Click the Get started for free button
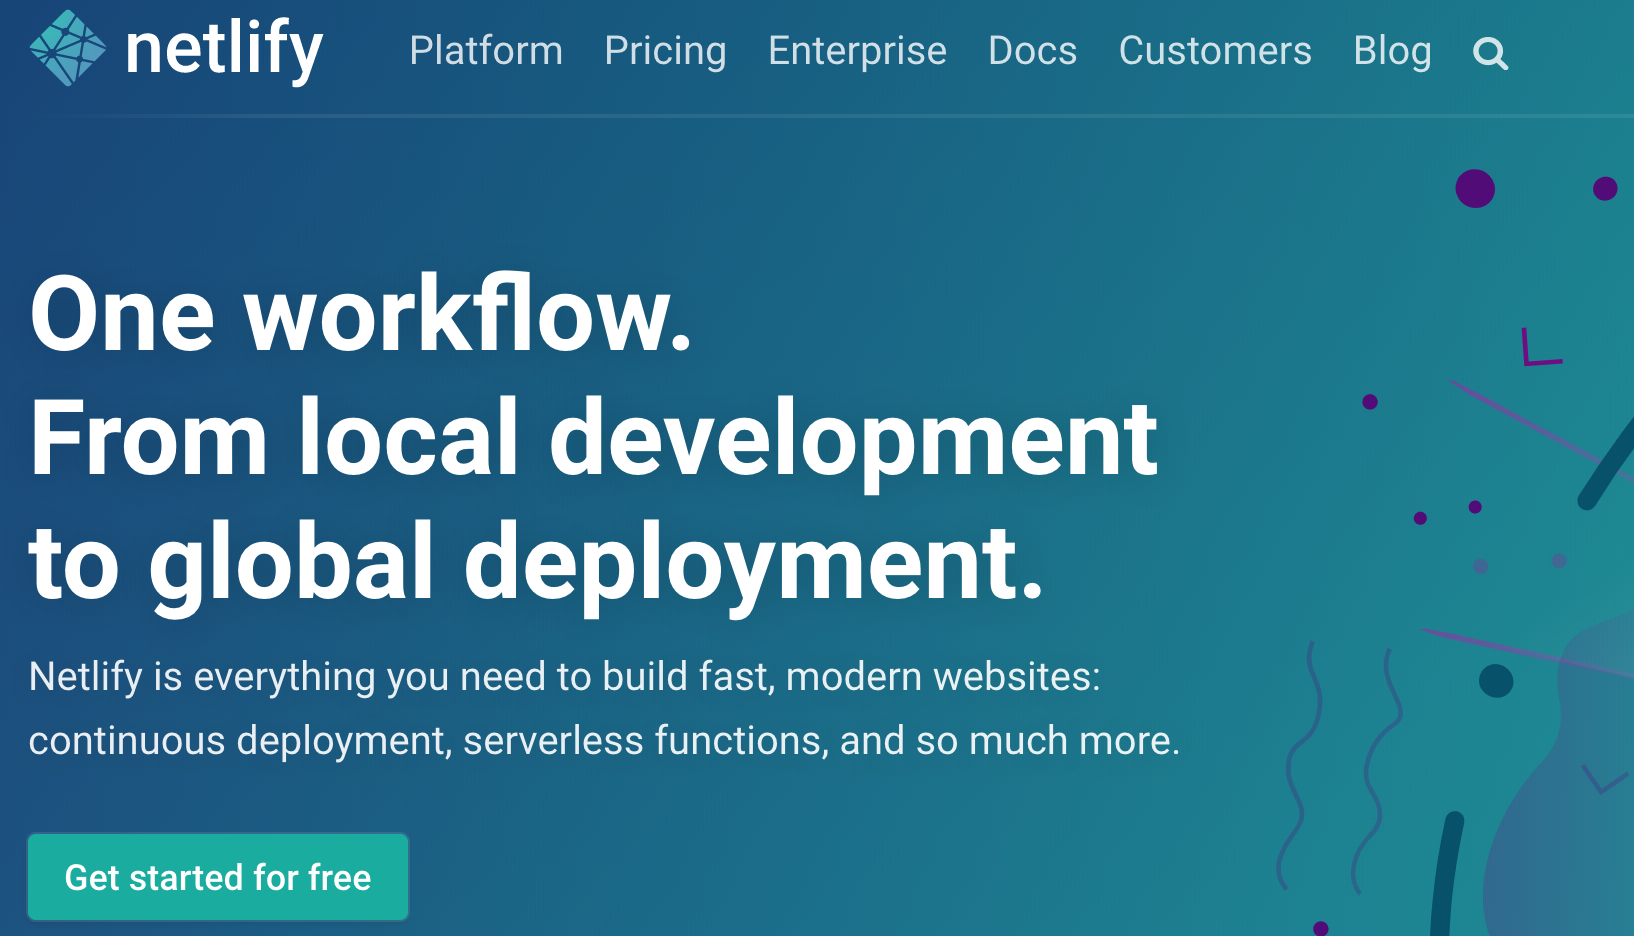This screenshot has height=936, width=1634. 218,877
